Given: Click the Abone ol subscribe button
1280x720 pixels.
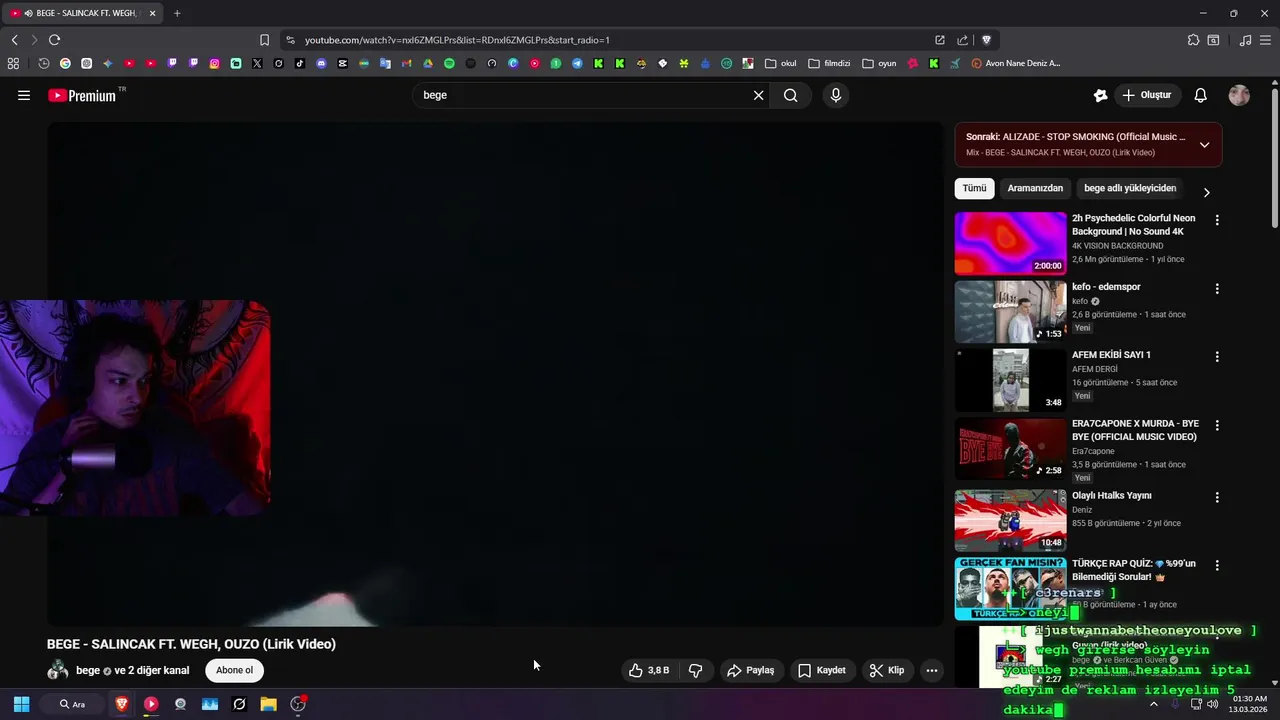Looking at the screenshot, I should click(x=235, y=670).
